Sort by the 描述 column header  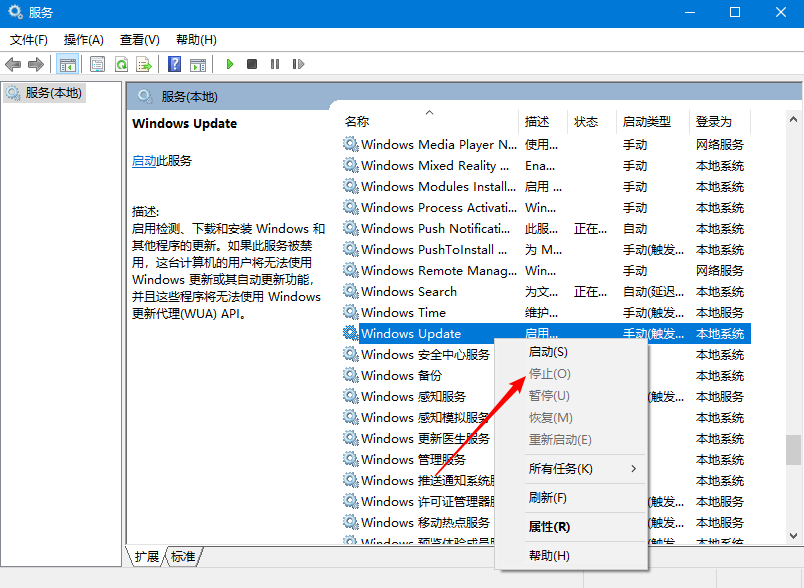coord(543,121)
